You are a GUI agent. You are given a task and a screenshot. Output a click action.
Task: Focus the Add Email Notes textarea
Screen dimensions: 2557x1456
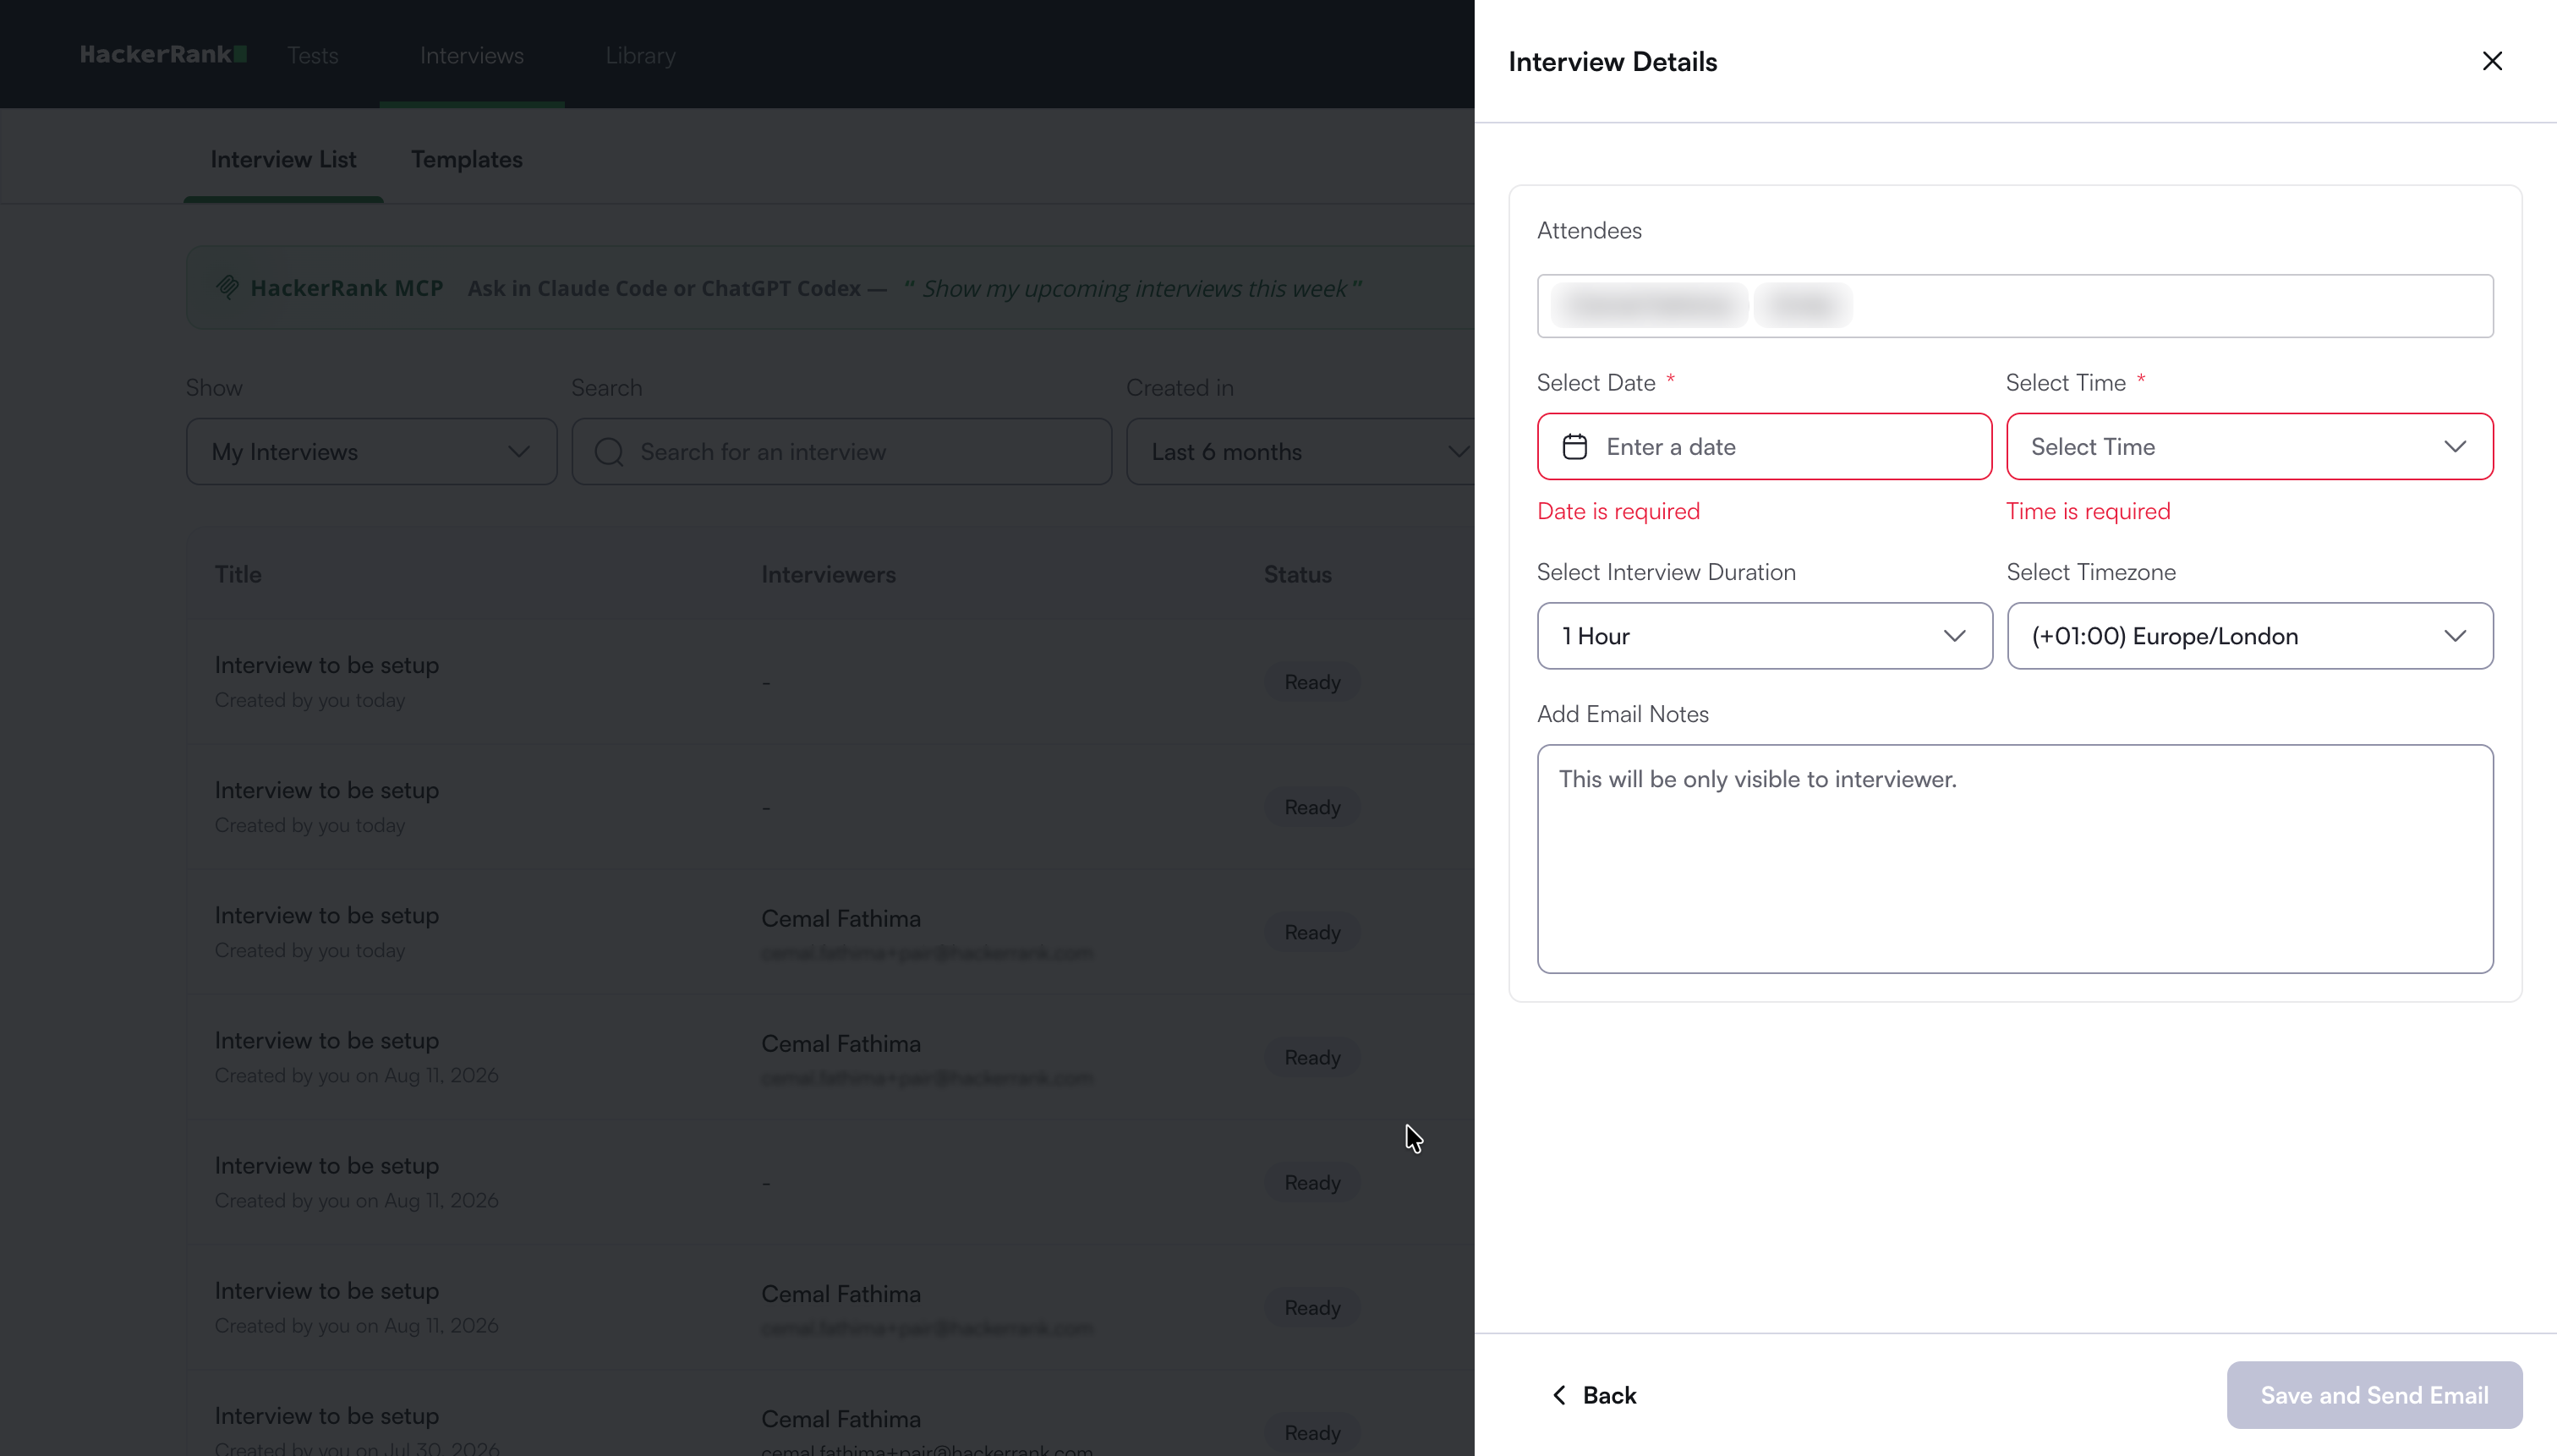2015,858
